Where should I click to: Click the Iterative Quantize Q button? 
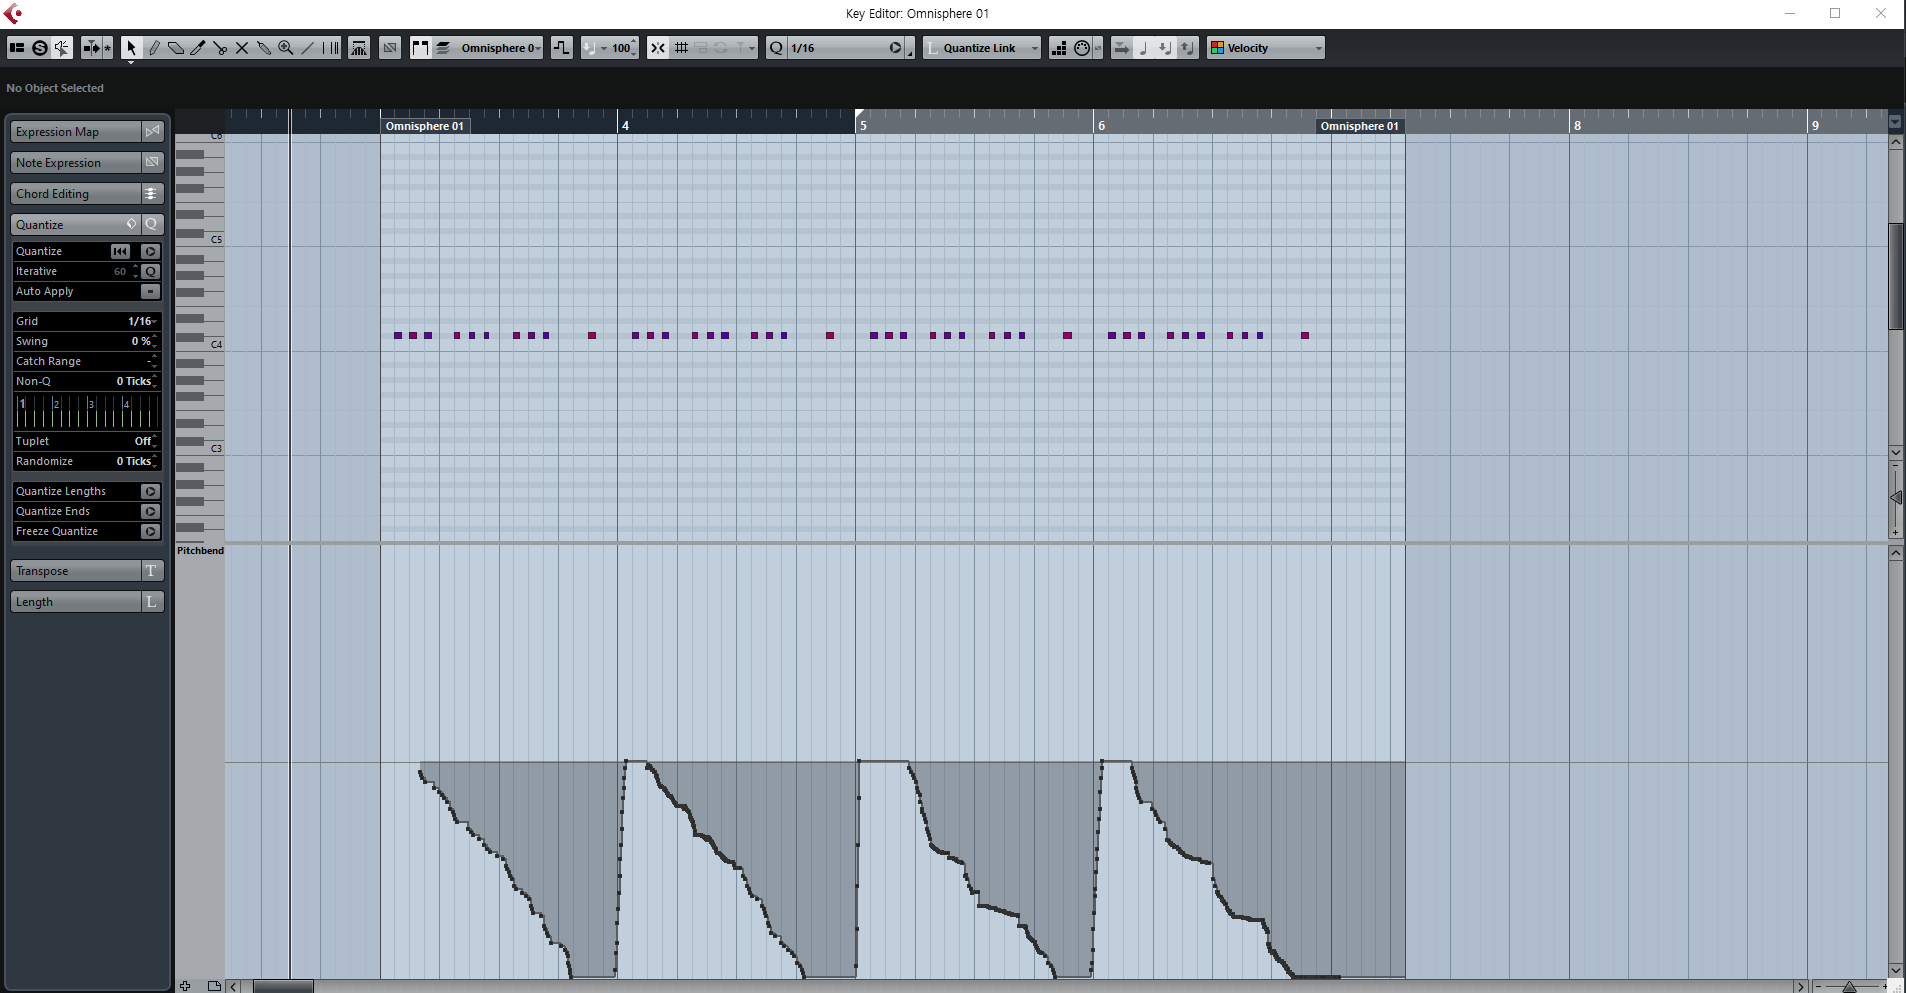coord(150,271)
